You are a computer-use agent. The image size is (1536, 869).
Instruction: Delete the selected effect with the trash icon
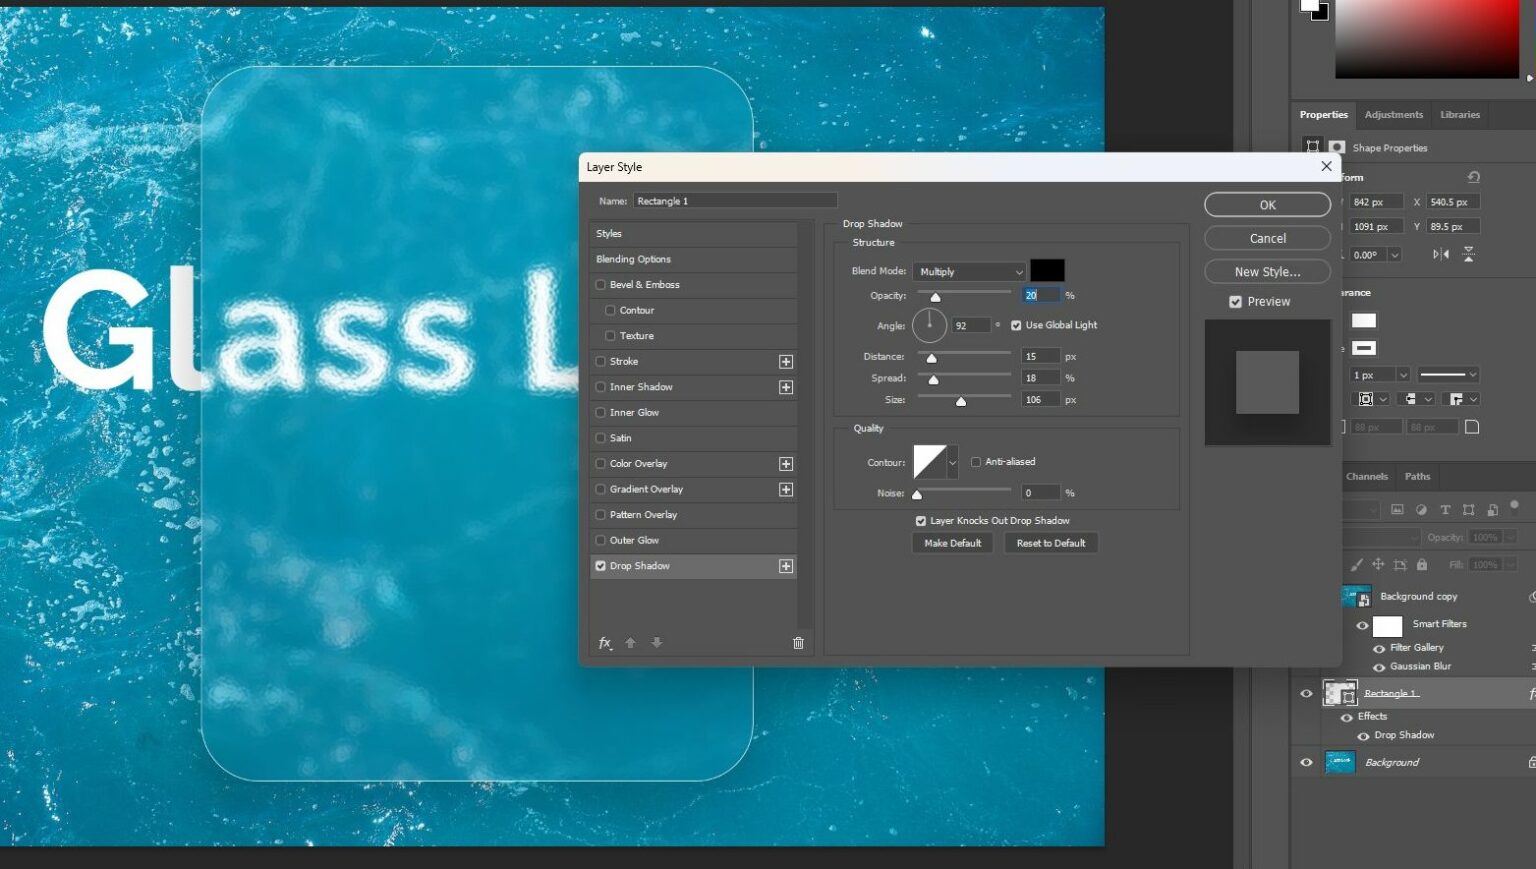click(798, 643)
